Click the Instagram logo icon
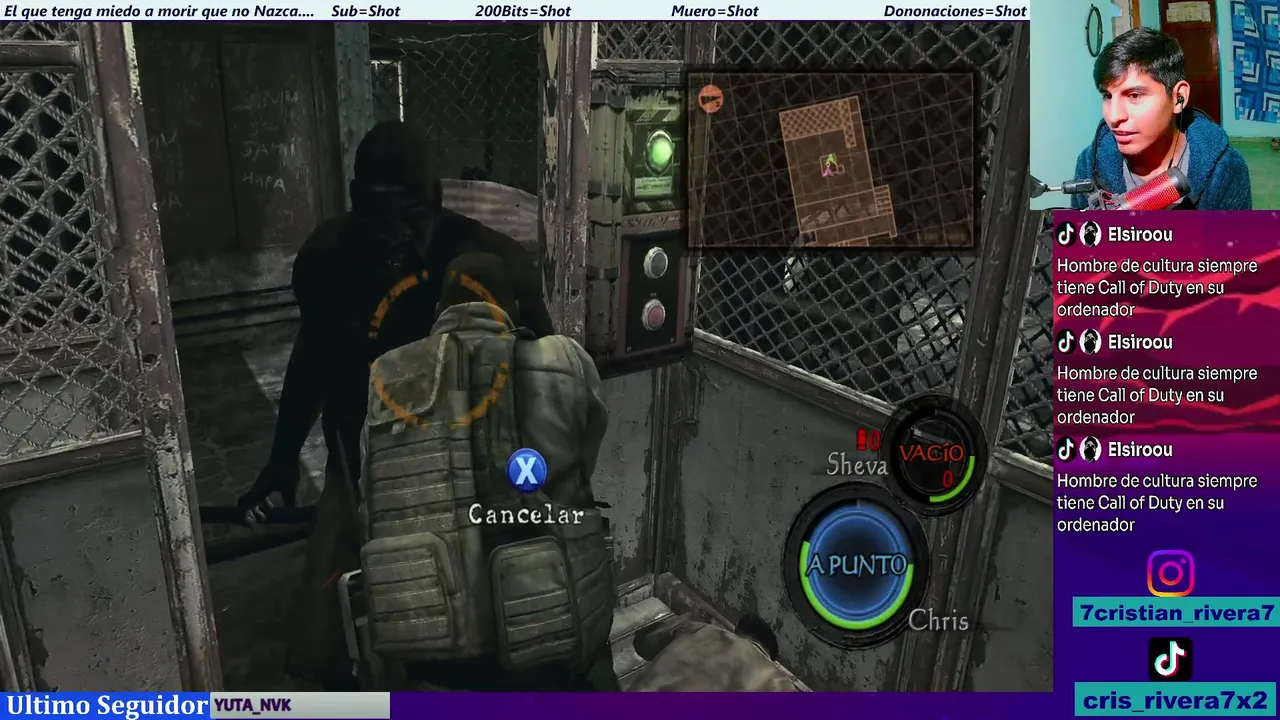 (1170, 574)
